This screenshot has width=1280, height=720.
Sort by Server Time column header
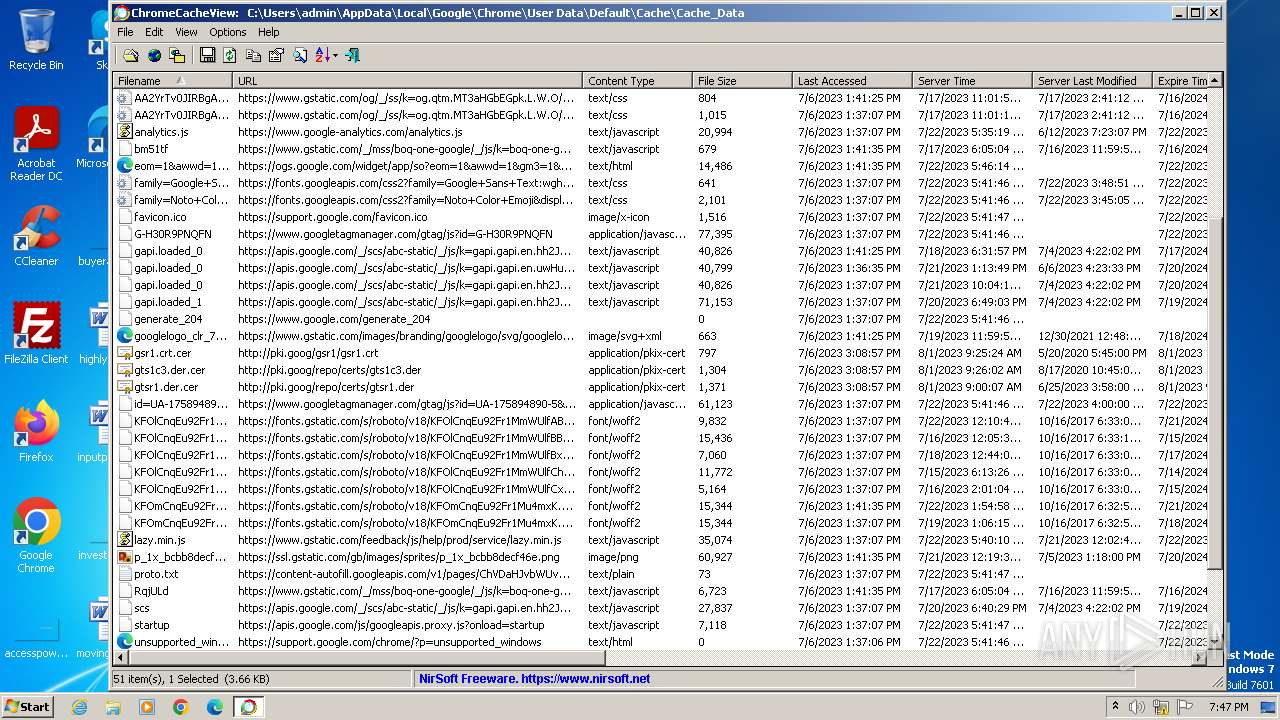point(972,81)
